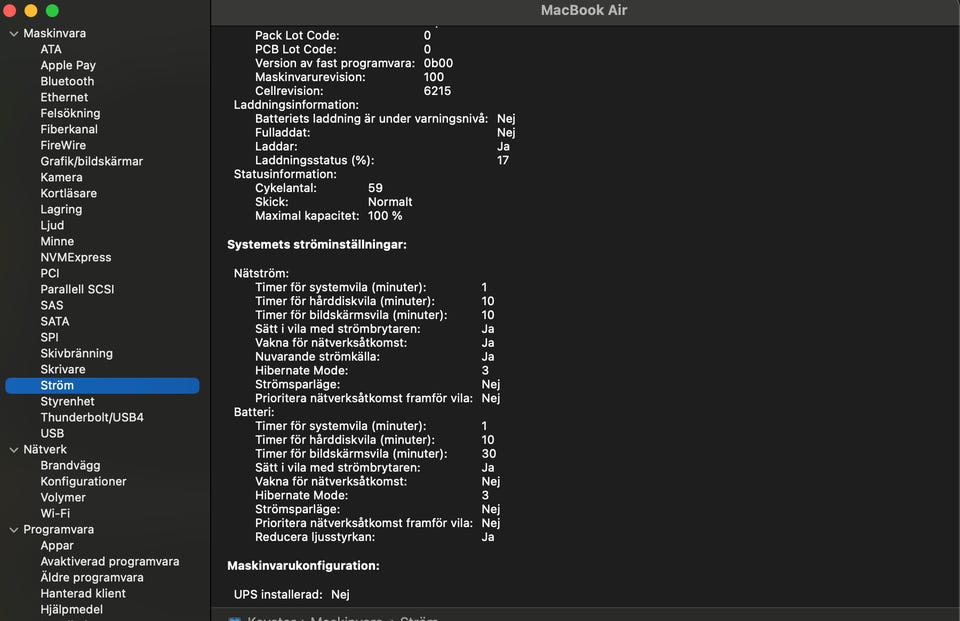The height and width of the screenshot is (621, 960).
Task: Click the UPS installerad label
Action: tap(278, 594)
